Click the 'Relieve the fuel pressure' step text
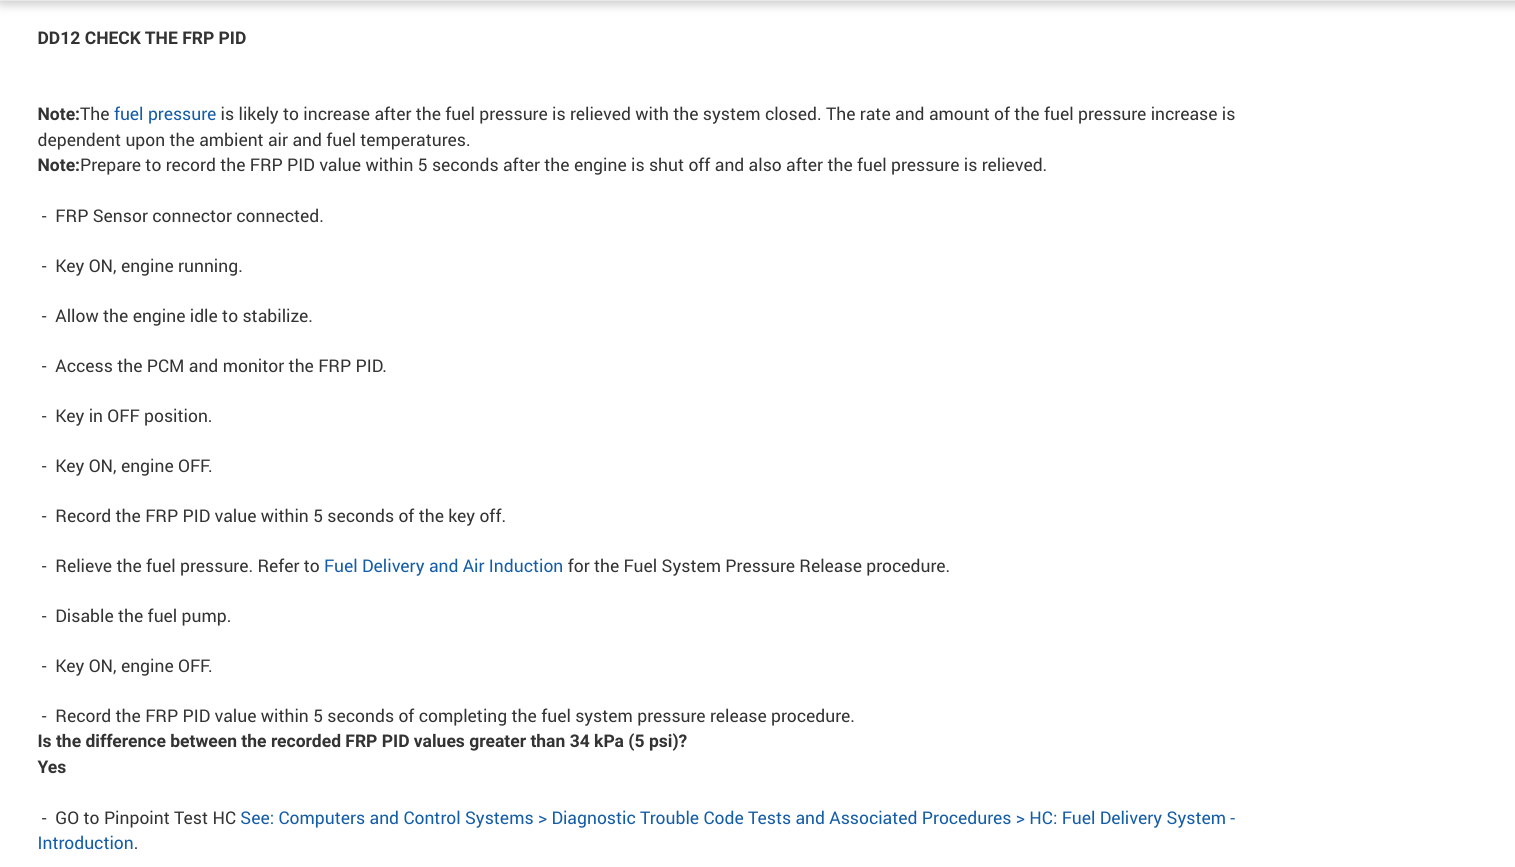 coord(187,566)
